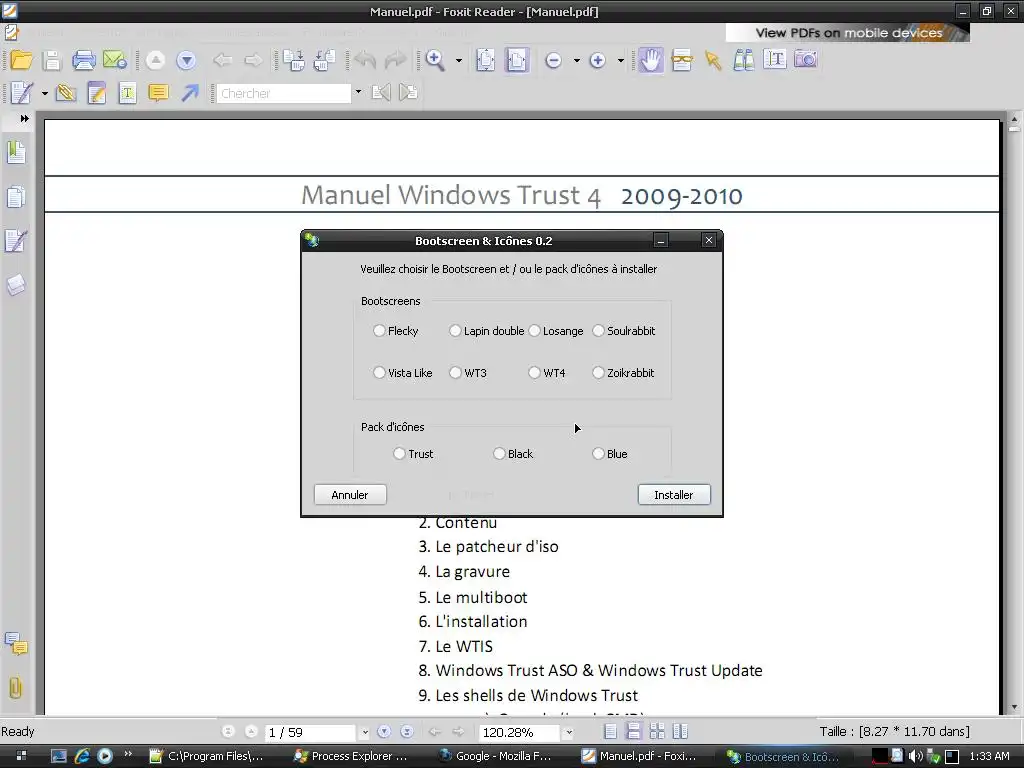Select the blue Arrow drawing tool
Viewport: 1024px width, 768px height.
(x=190, y=93)
